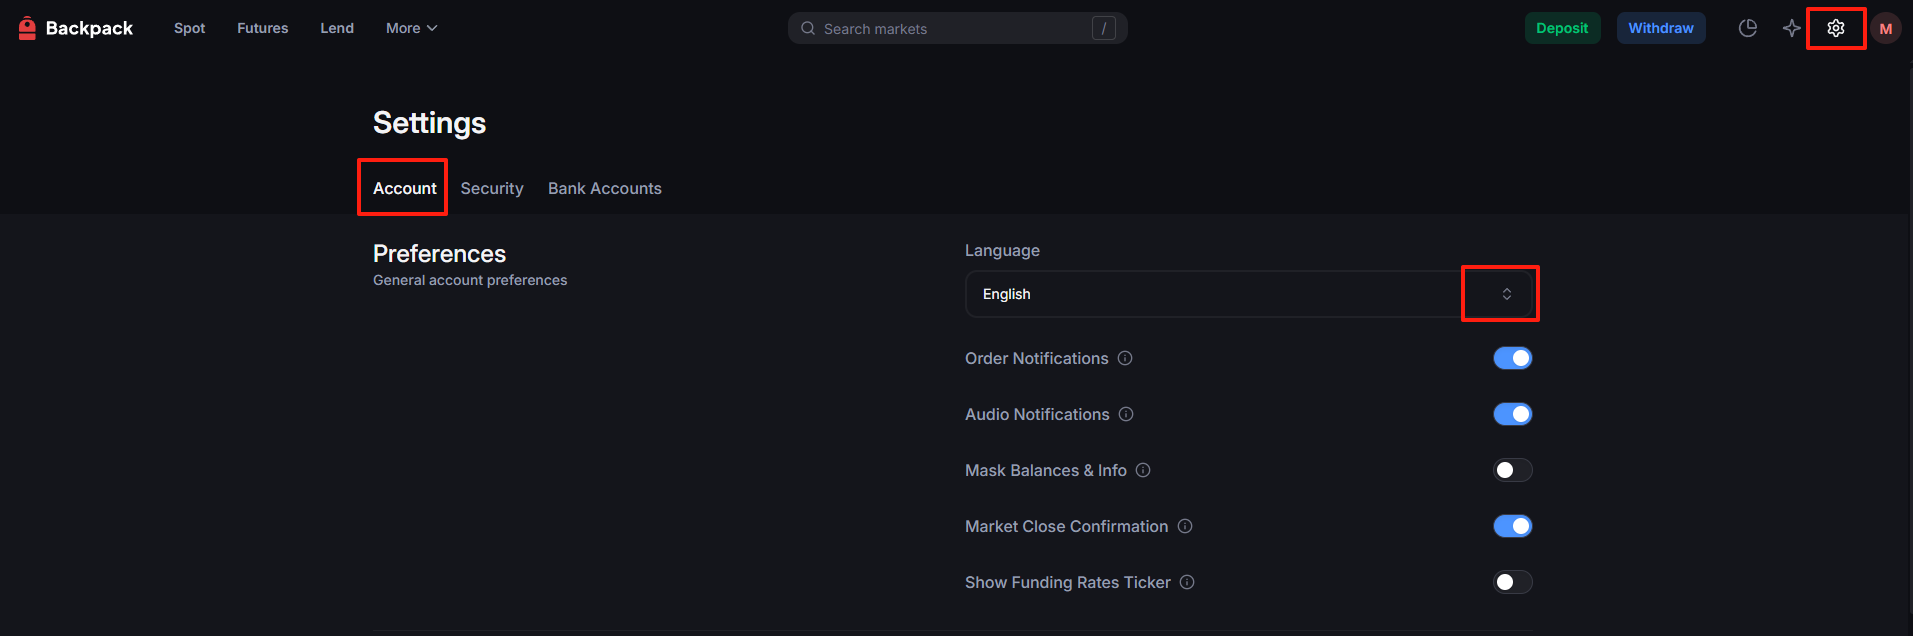Open the portfolio pie chart icon
1913x636 pixels.
coord(1747,28)
